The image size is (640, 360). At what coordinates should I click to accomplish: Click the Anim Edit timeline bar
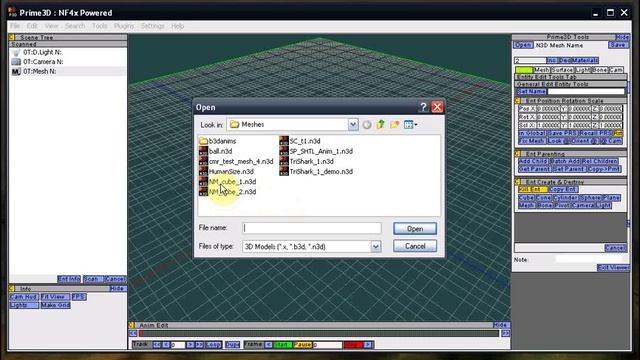319,333
